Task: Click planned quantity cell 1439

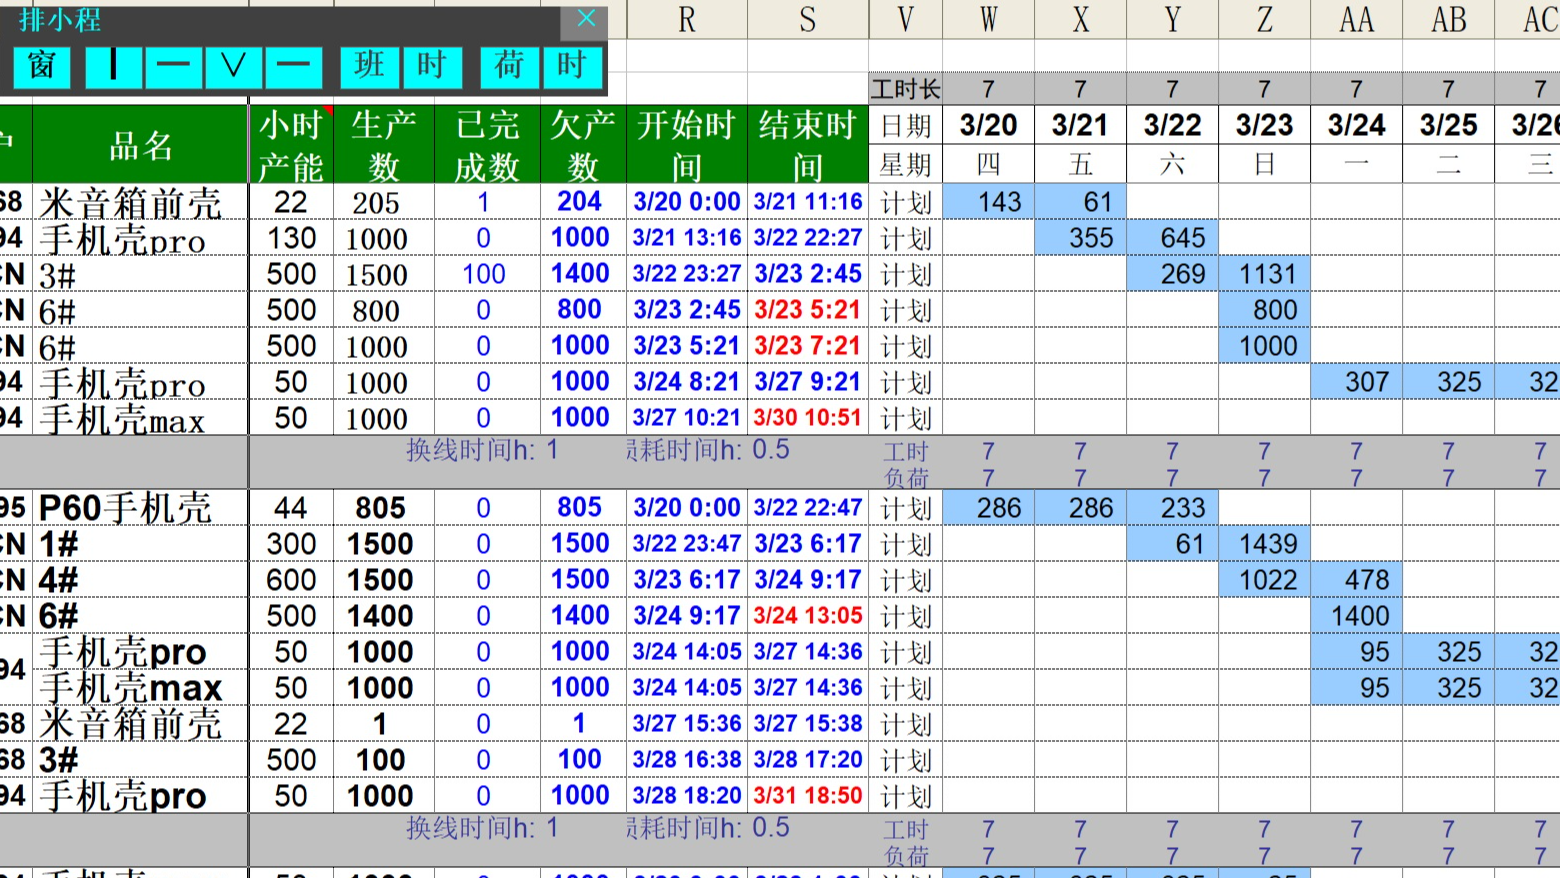Action: click(x=1265, y=544)
